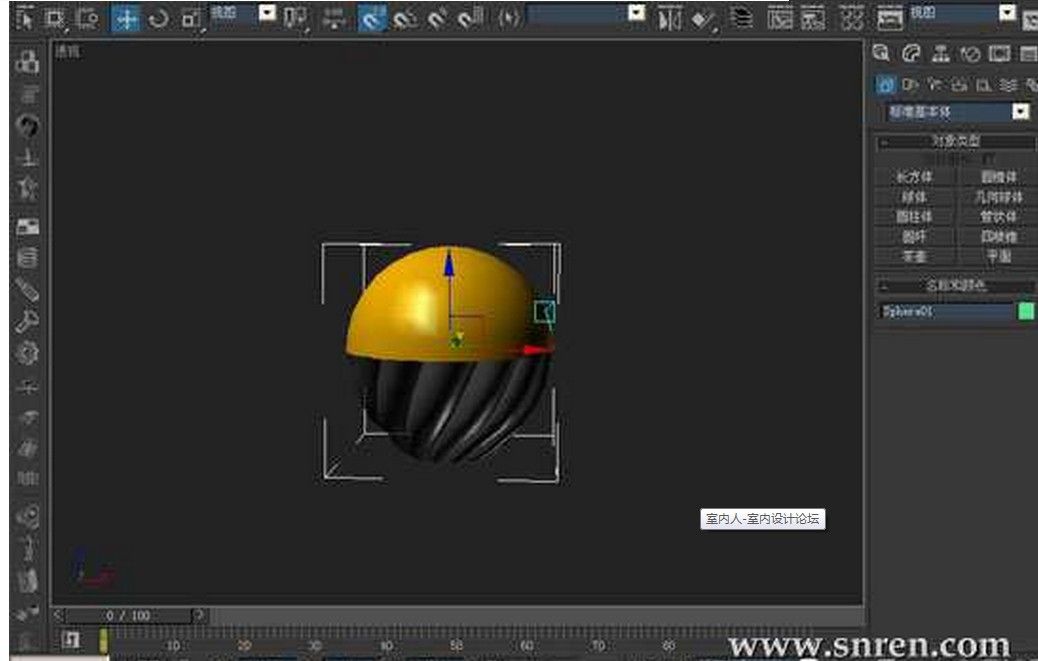
Task: Click the 四棱锥 (Pyramid) button
Action: (x=998, y=236)
